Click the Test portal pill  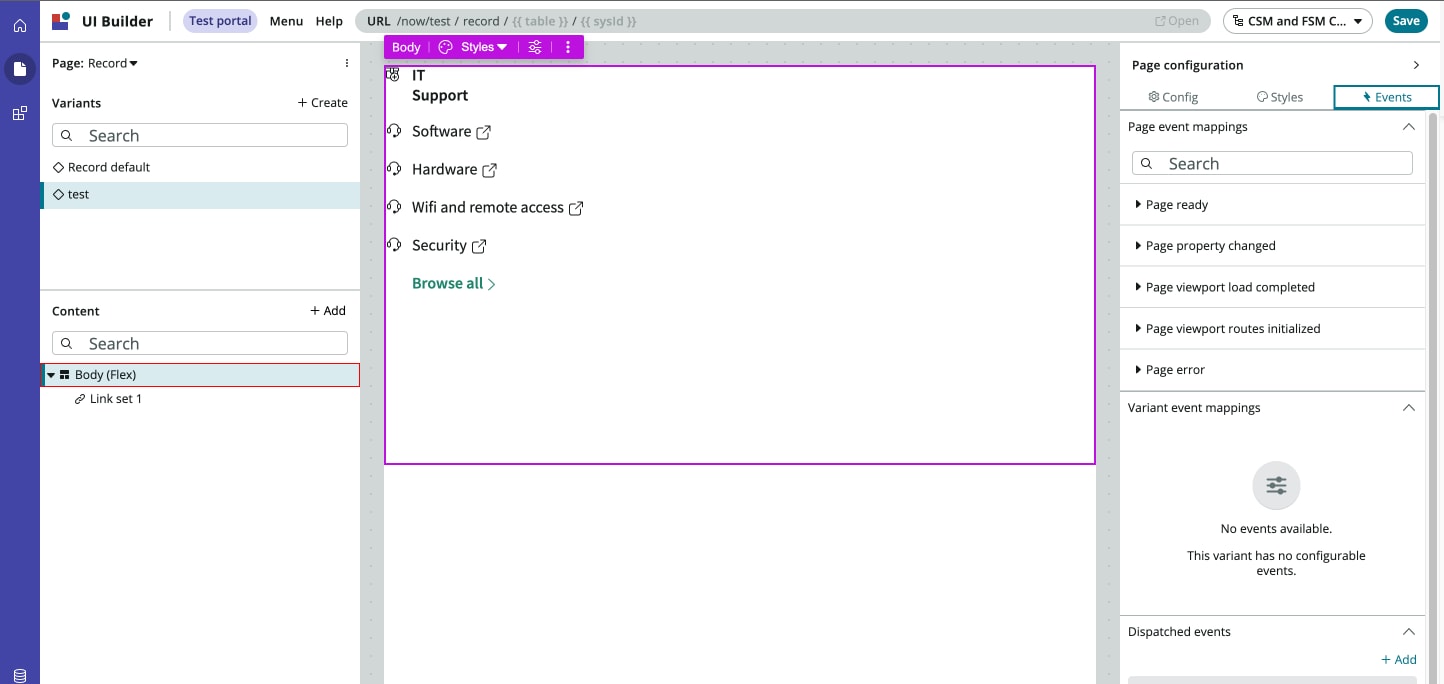221,21
